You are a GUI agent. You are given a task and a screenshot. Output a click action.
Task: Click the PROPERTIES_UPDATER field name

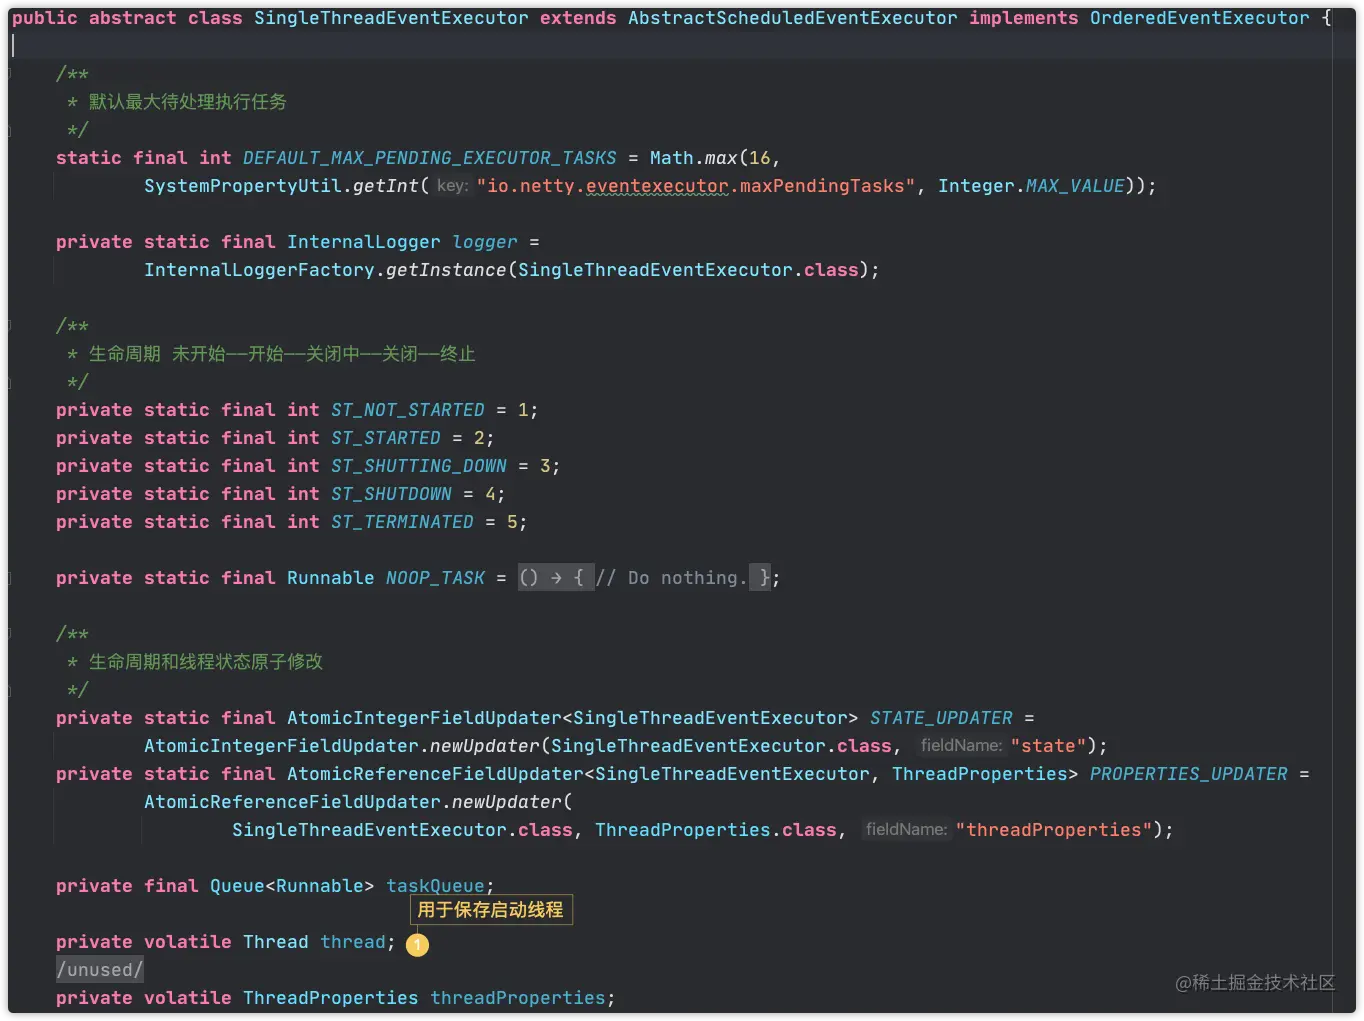1189,774
